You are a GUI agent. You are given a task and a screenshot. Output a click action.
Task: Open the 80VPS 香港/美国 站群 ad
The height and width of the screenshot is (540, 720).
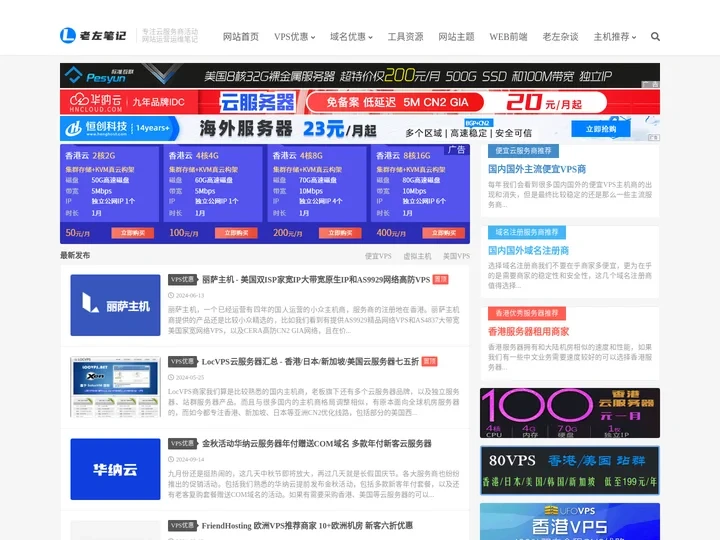570,470
